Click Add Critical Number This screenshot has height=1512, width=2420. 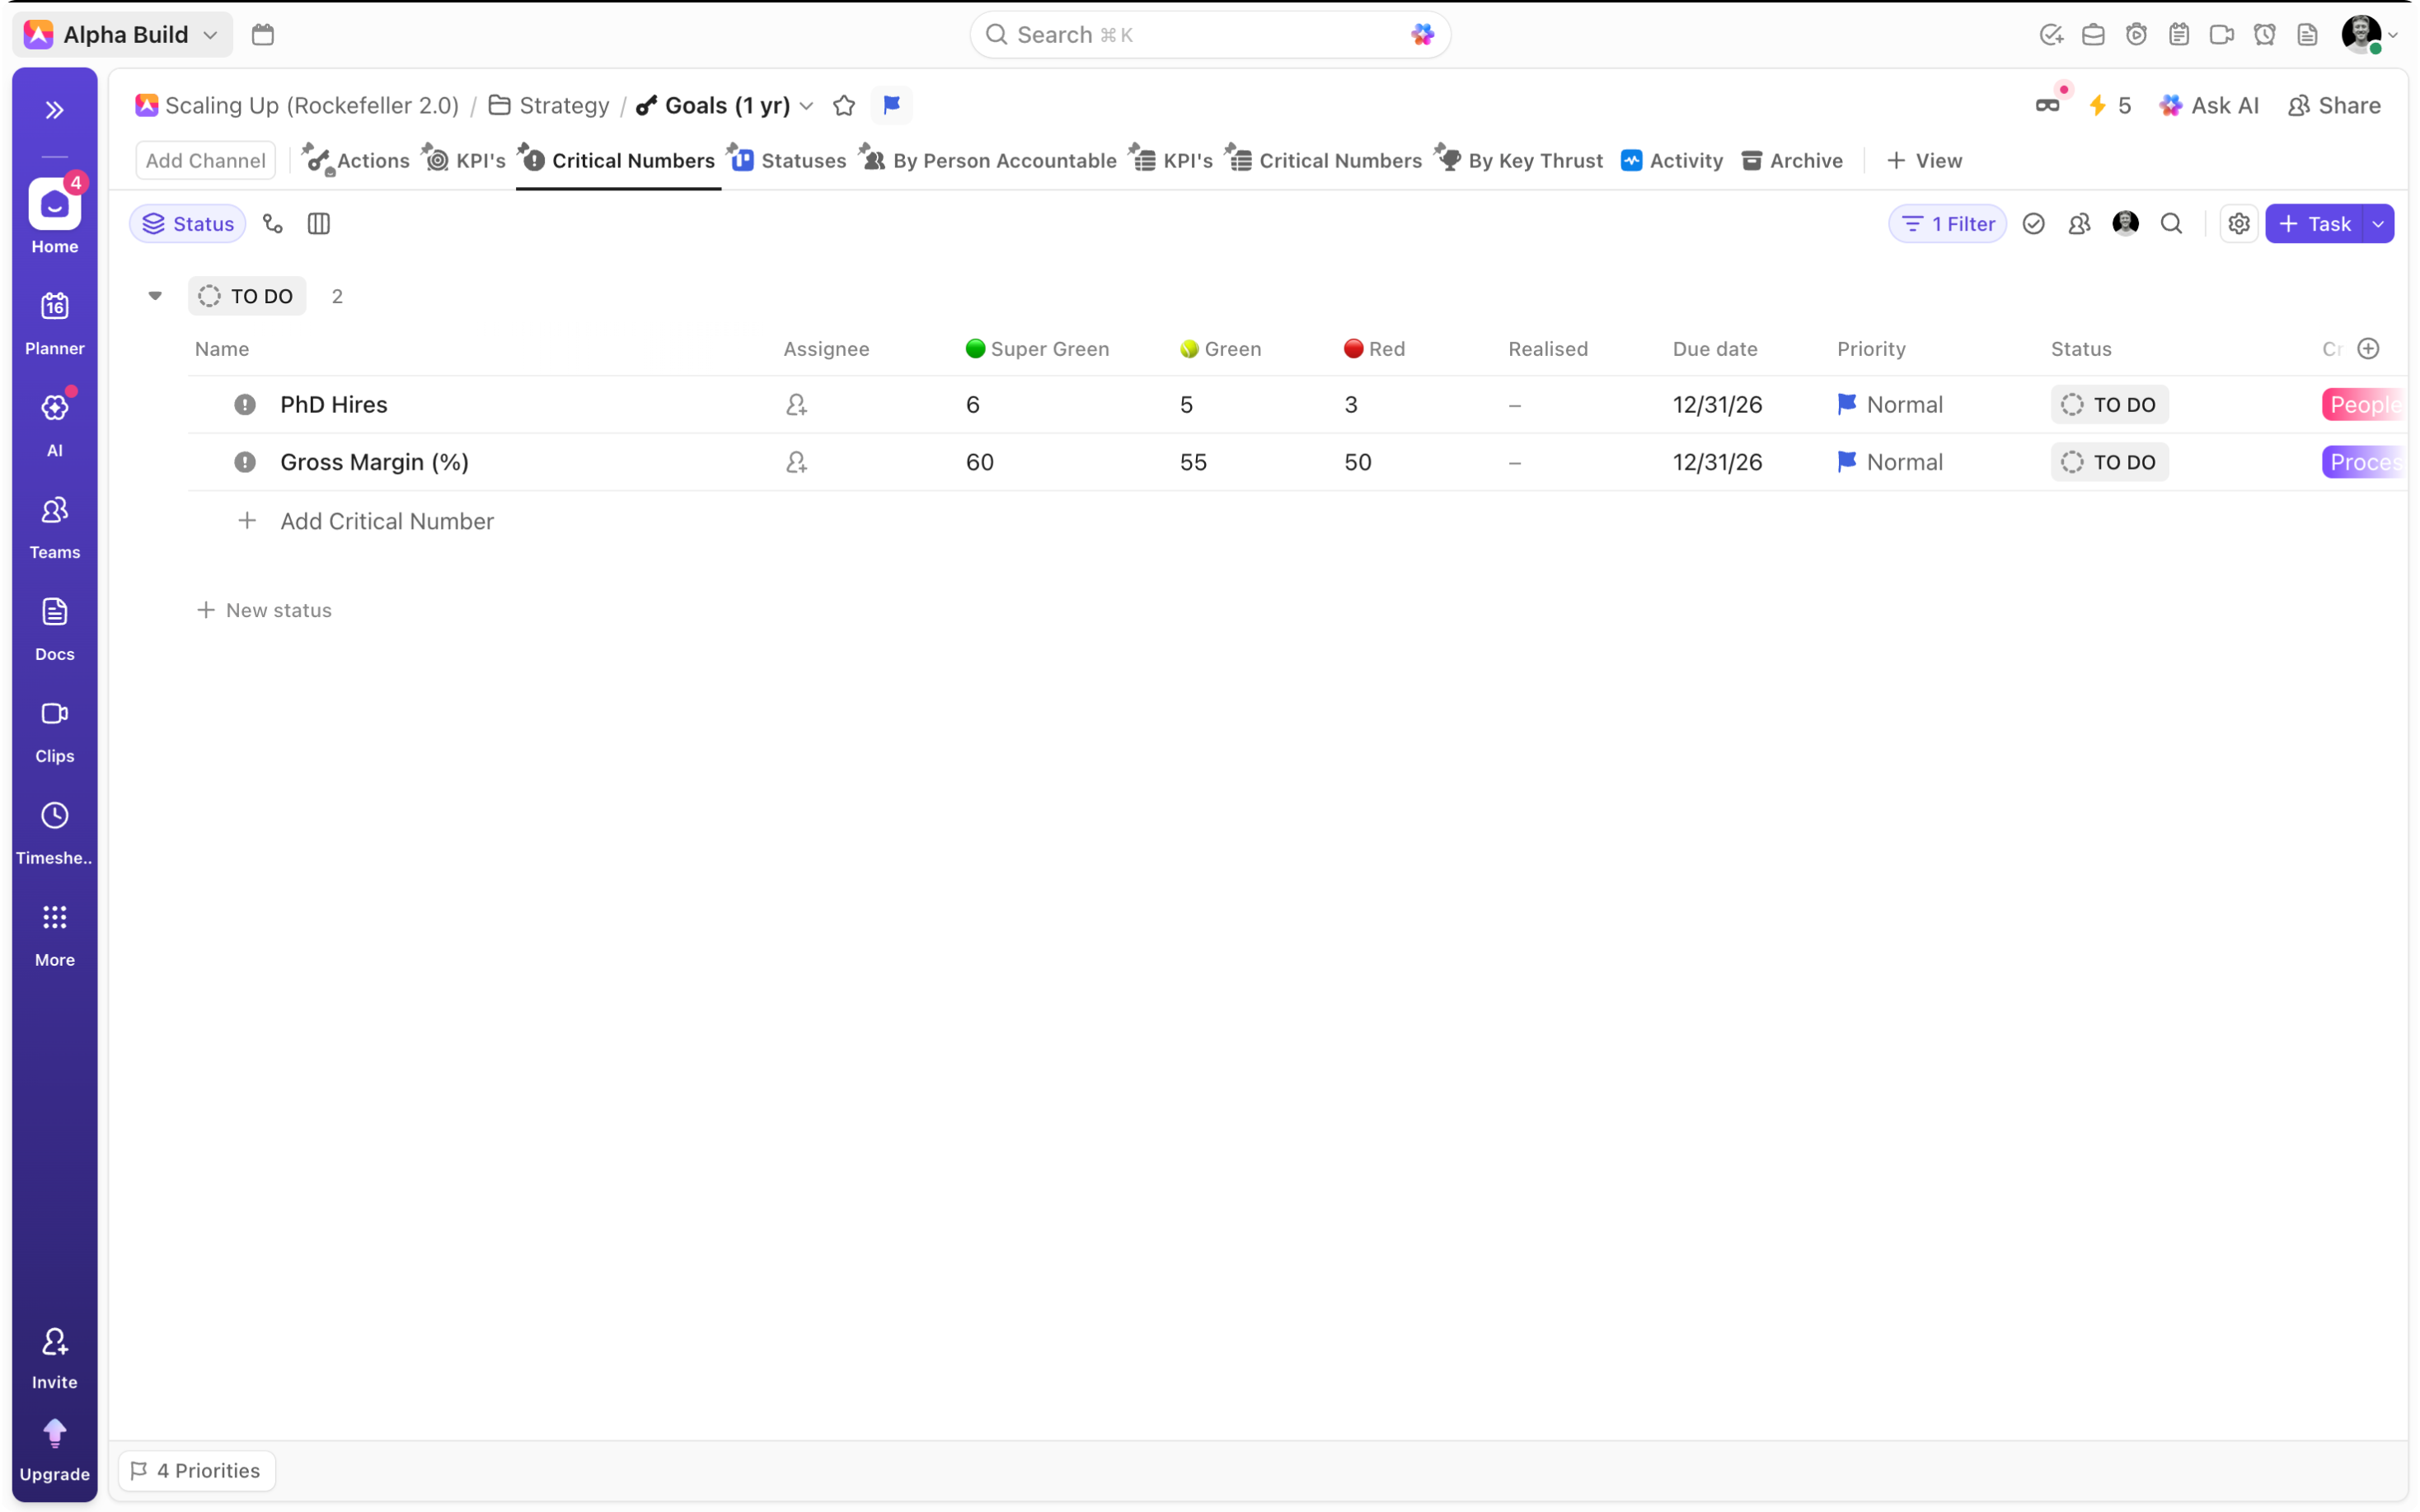click(x=386, y=521)
